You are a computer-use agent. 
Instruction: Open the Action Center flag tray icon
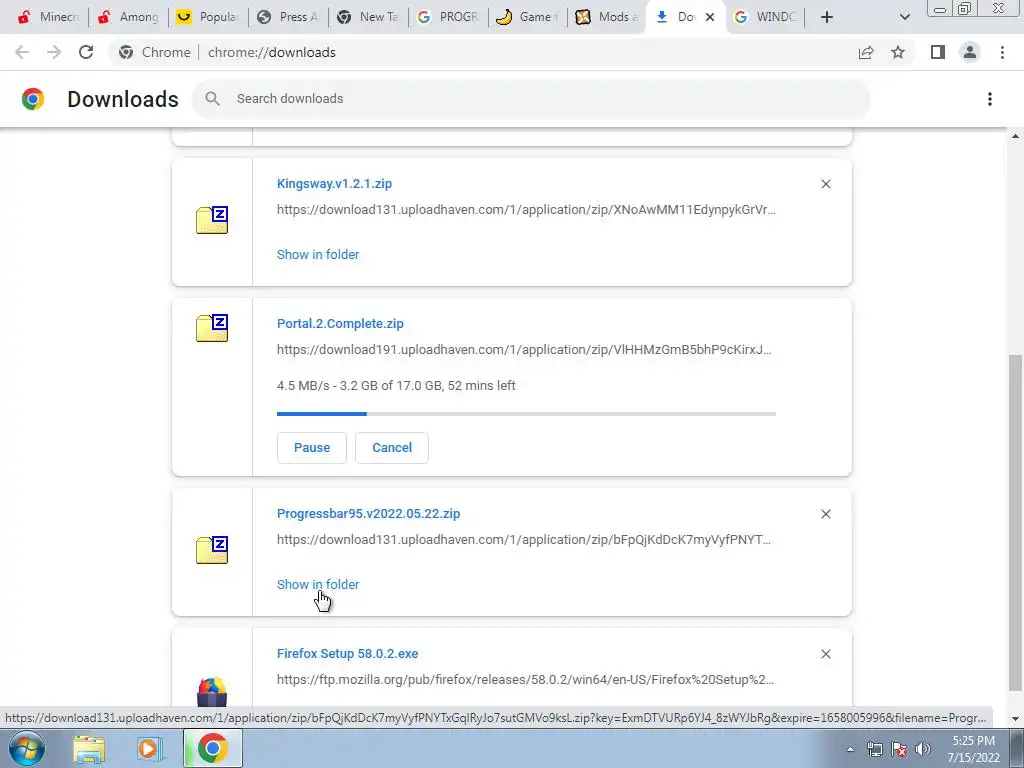[x=899, y=749]
